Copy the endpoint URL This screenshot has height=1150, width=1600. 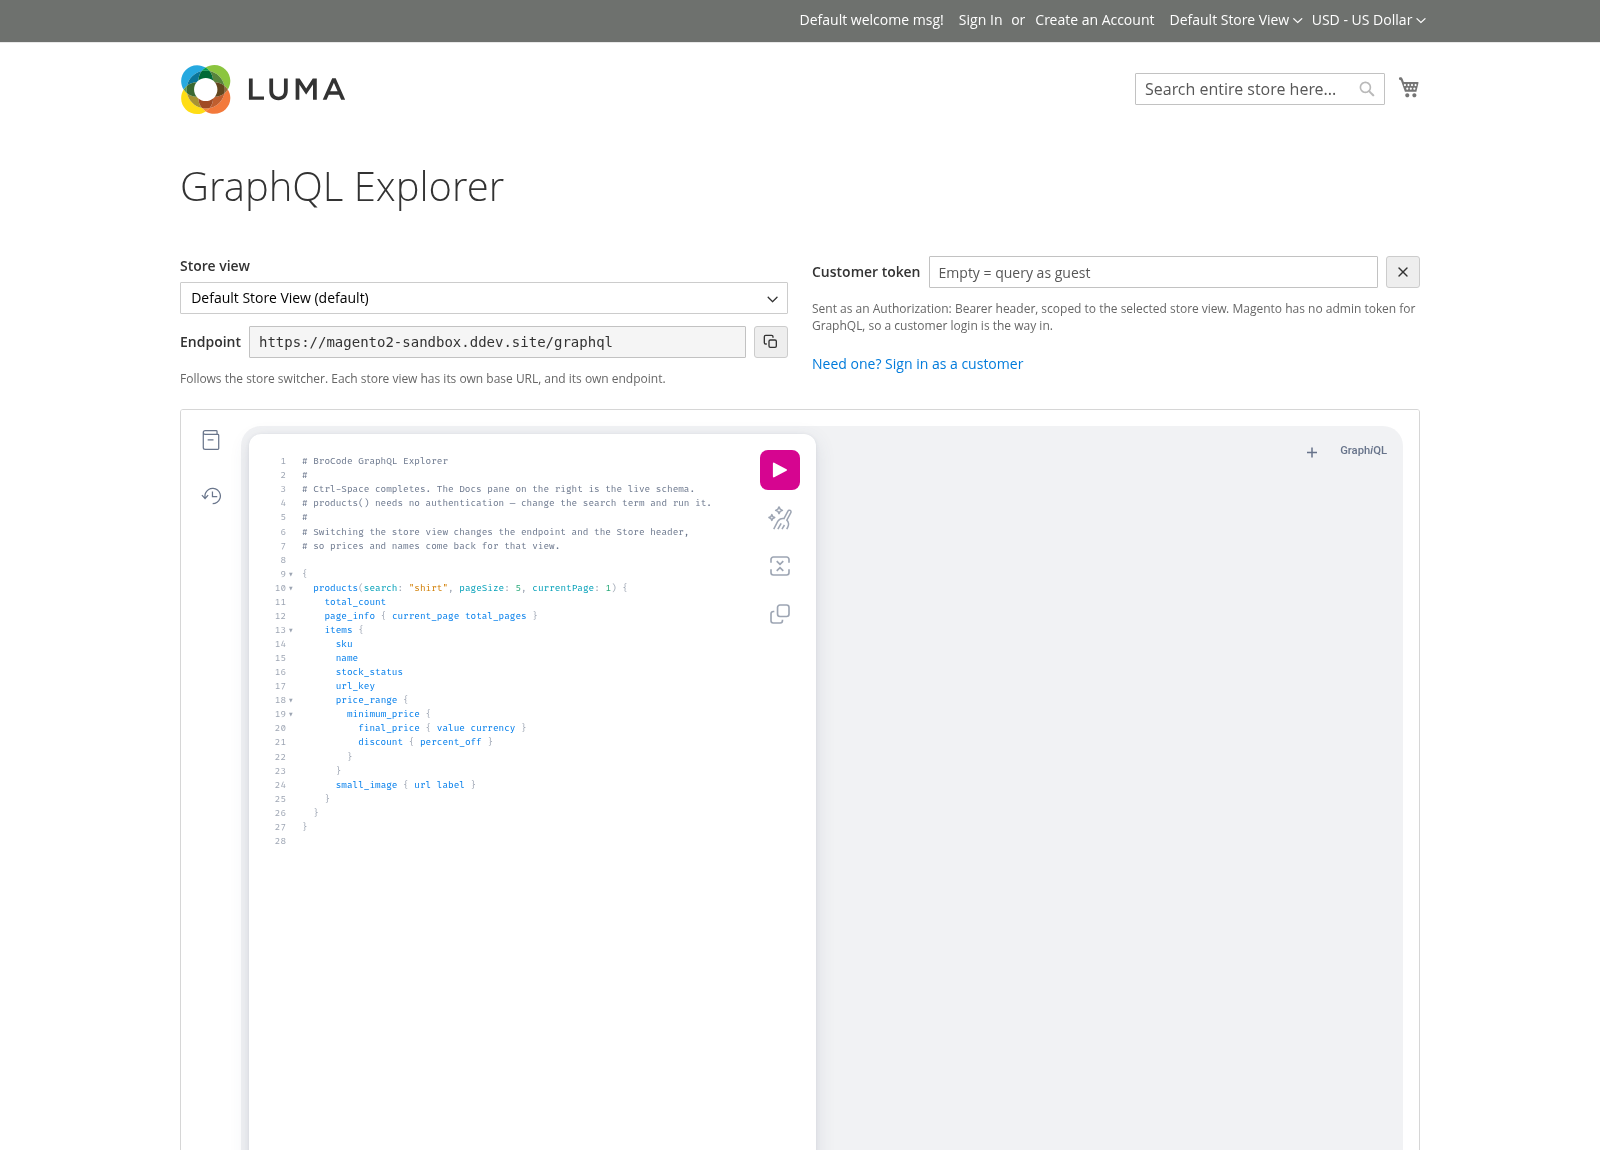[770, 342]
